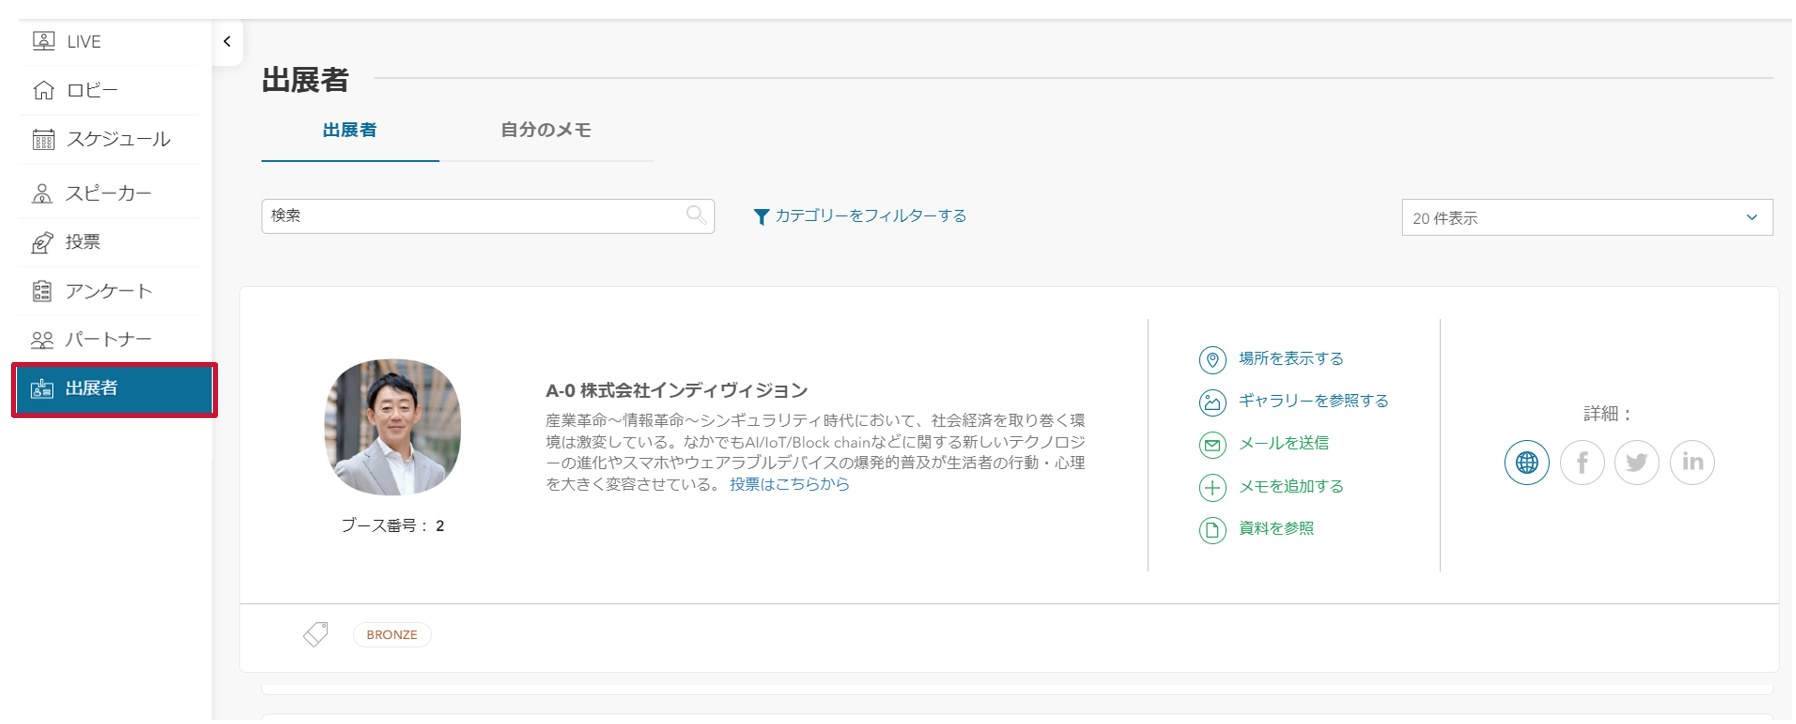The image size is (1796, 724).
Task: Switch to the 自分のメモ tab
Action: click(546, 130)
